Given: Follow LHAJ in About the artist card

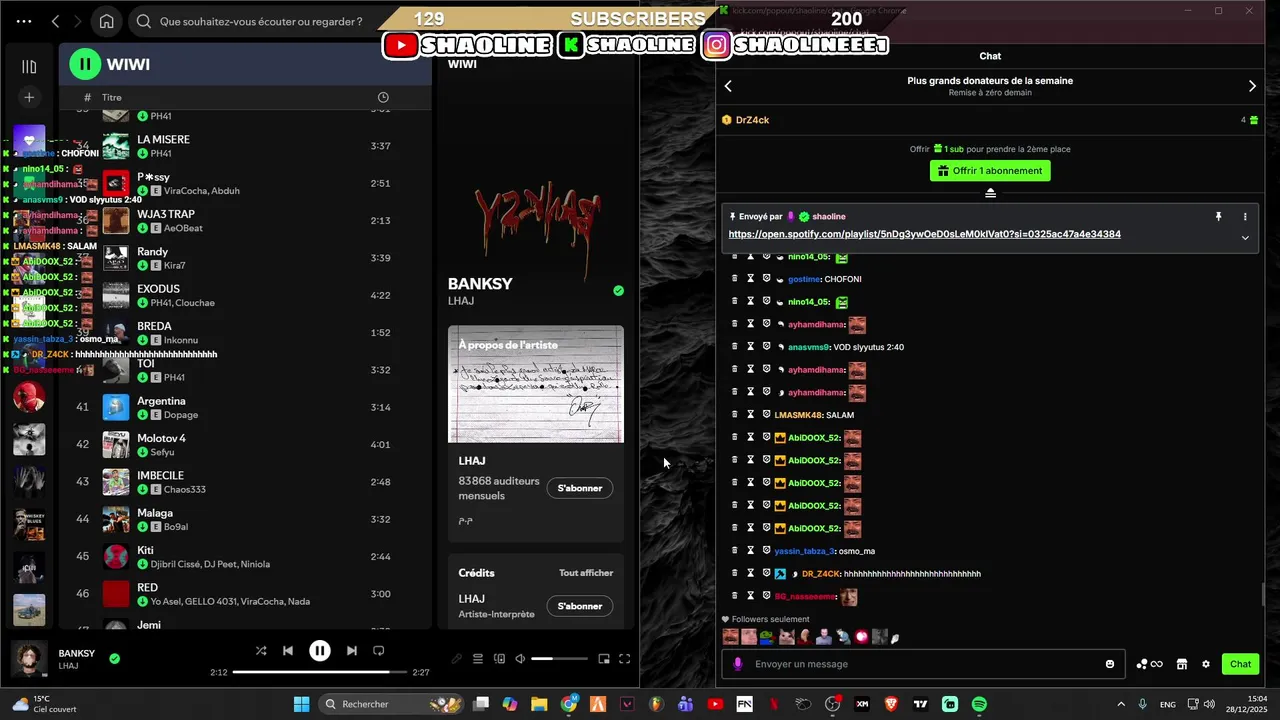Looking at the screenshot, I should click(x=580, y=488).
